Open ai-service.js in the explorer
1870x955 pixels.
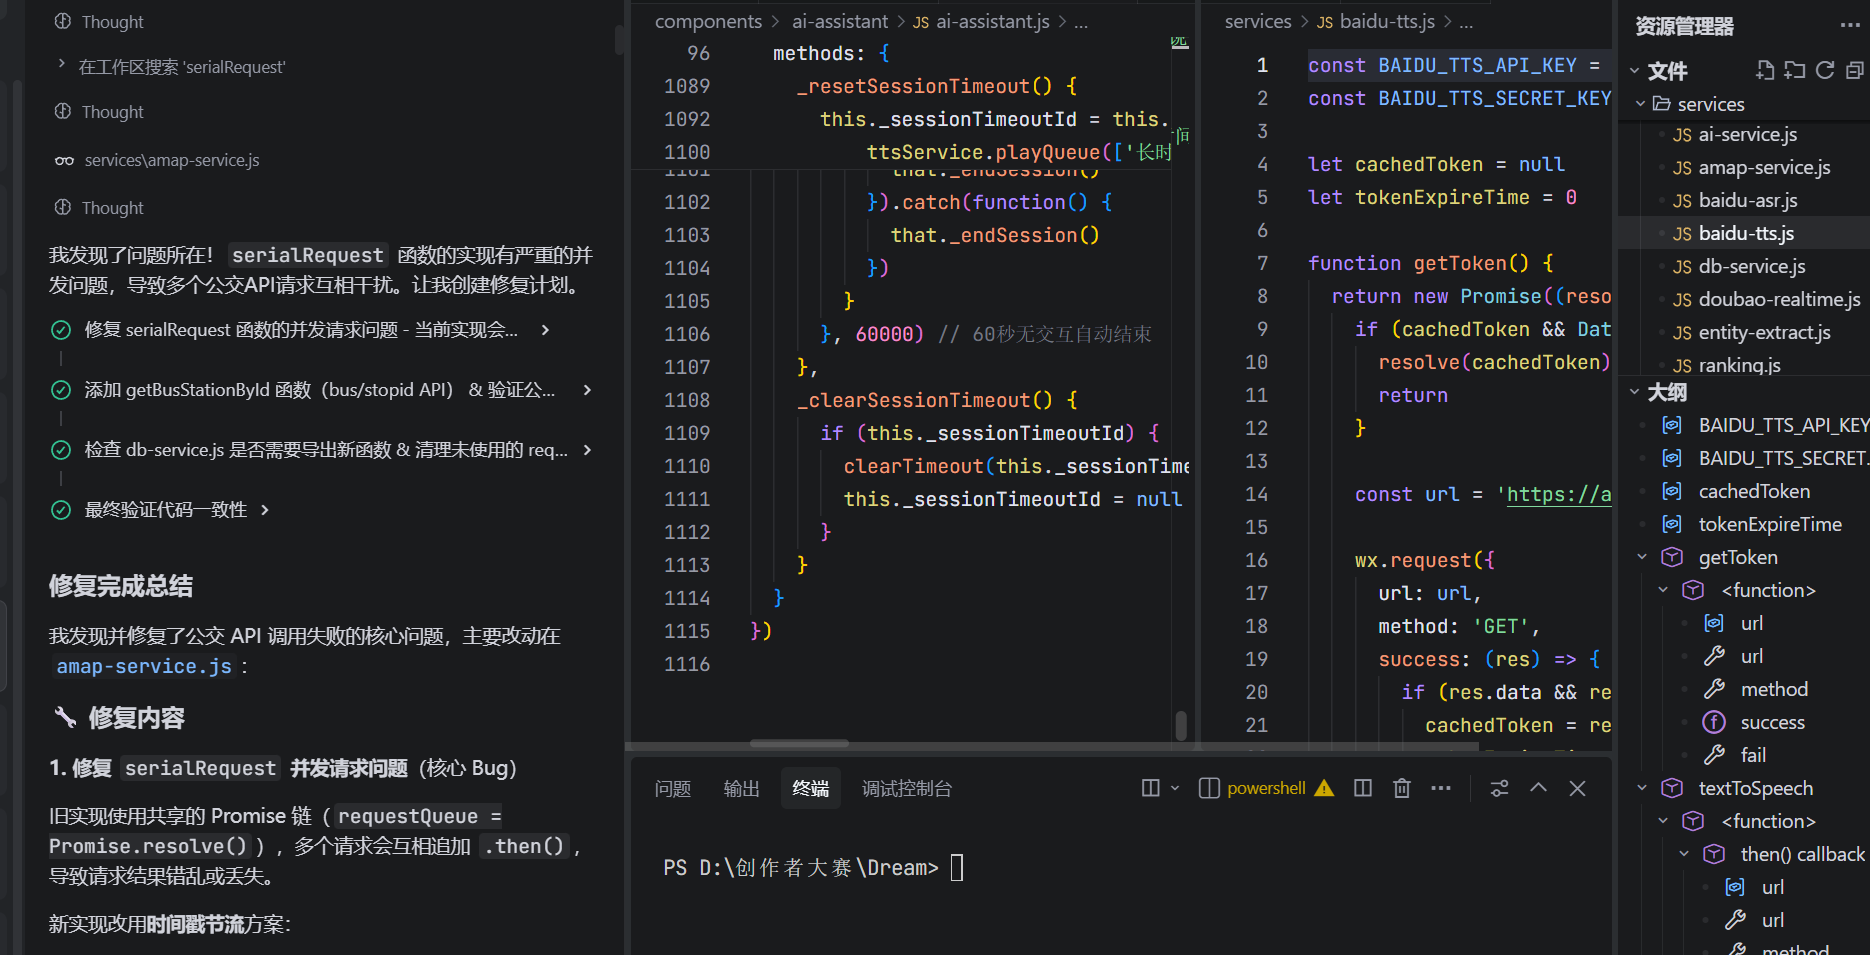click(1747, 134)
